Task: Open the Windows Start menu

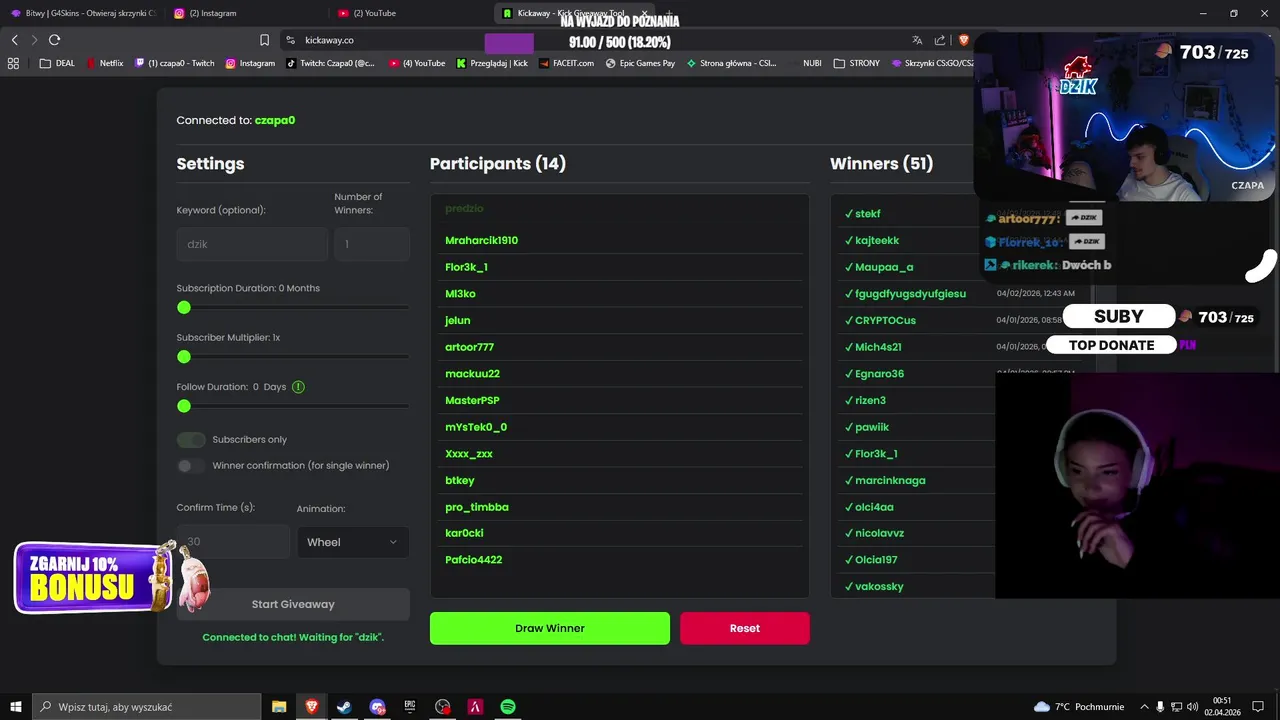Action: point(15,707)
